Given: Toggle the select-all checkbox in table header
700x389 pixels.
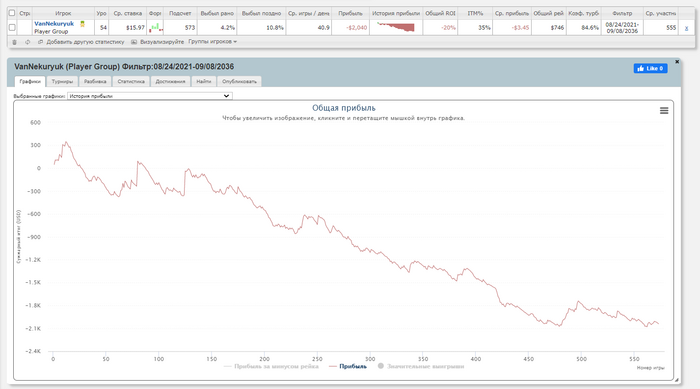Looking at the screenshot, I should (12, 13).
